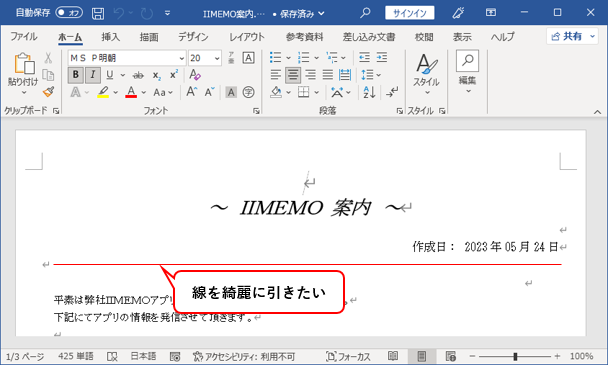Viewport: 608px width, 365px height.
Task: Click the Accessibility status button
Action: point(244,356)
